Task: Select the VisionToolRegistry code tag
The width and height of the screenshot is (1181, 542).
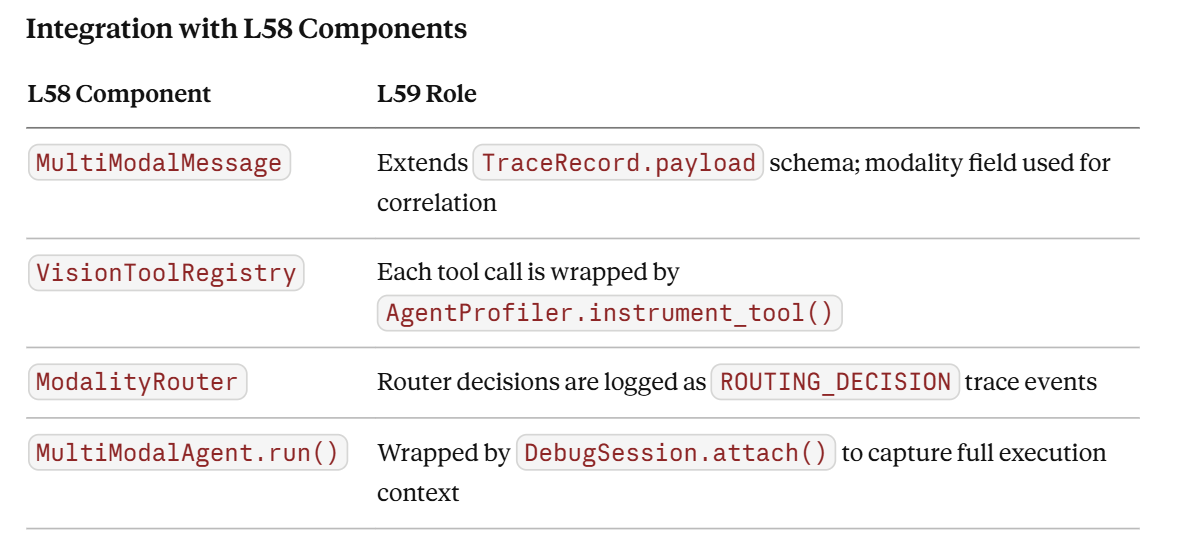Action: [166, 273]
